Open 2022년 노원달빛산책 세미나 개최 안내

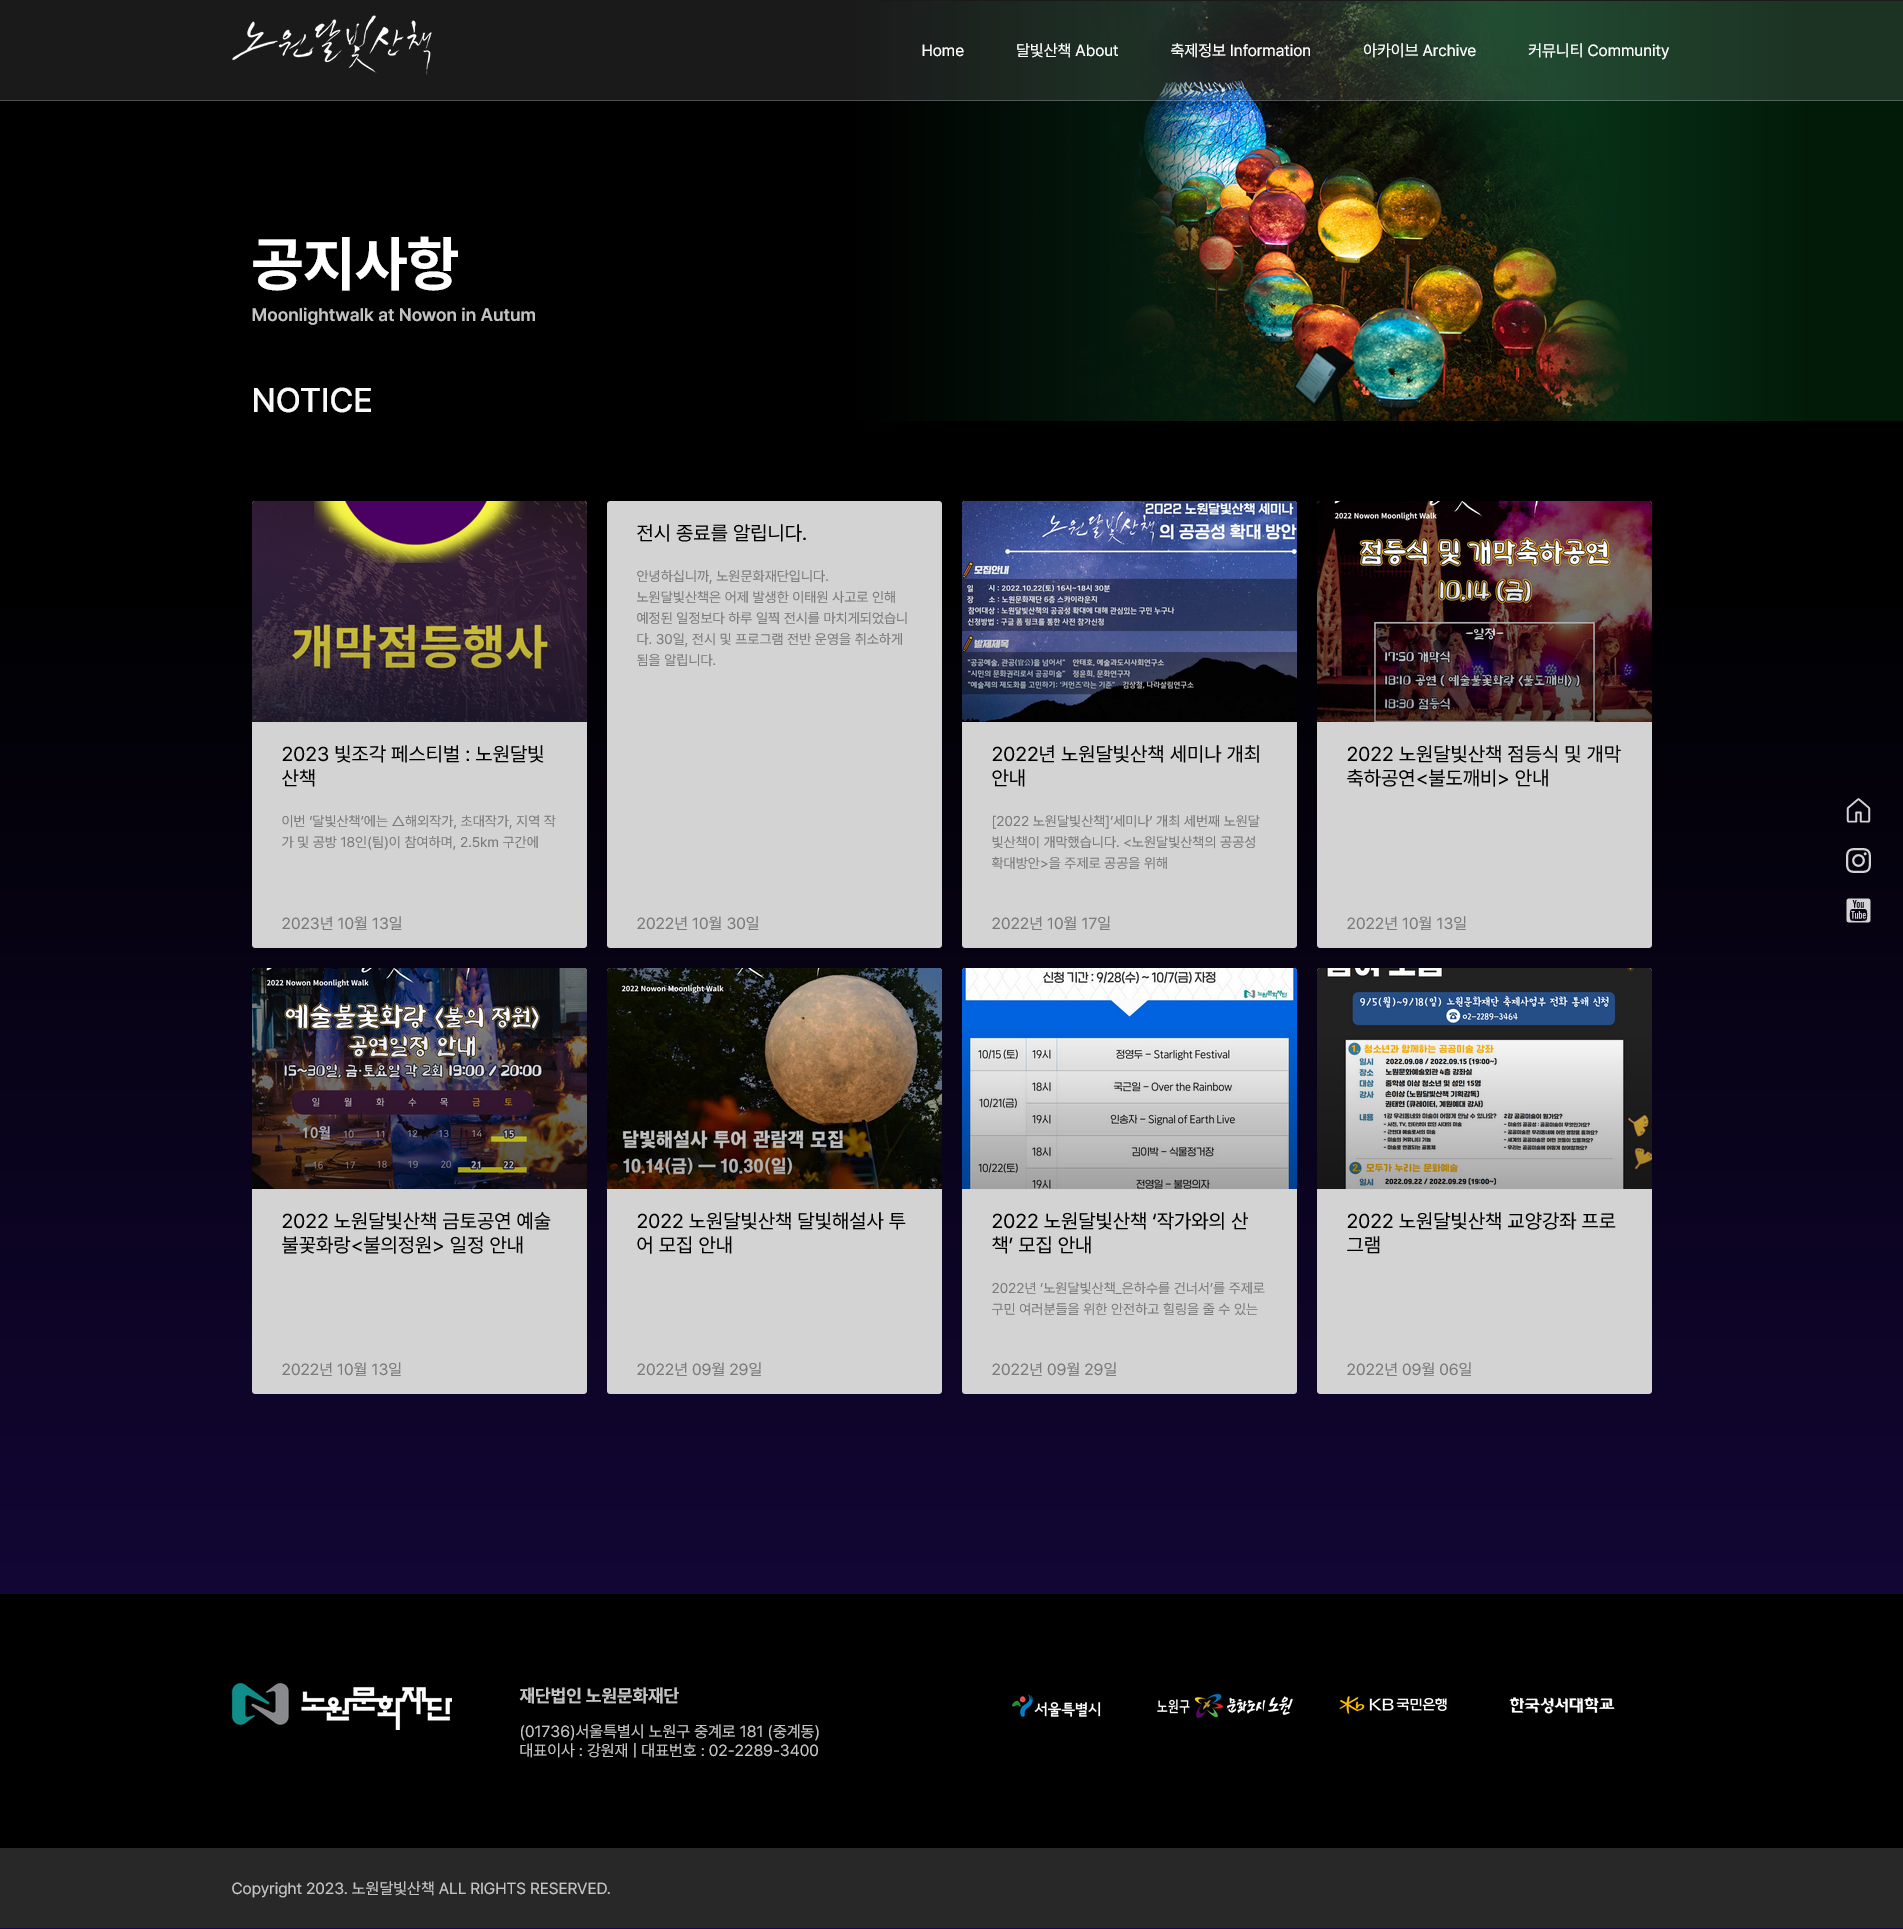1125,765
